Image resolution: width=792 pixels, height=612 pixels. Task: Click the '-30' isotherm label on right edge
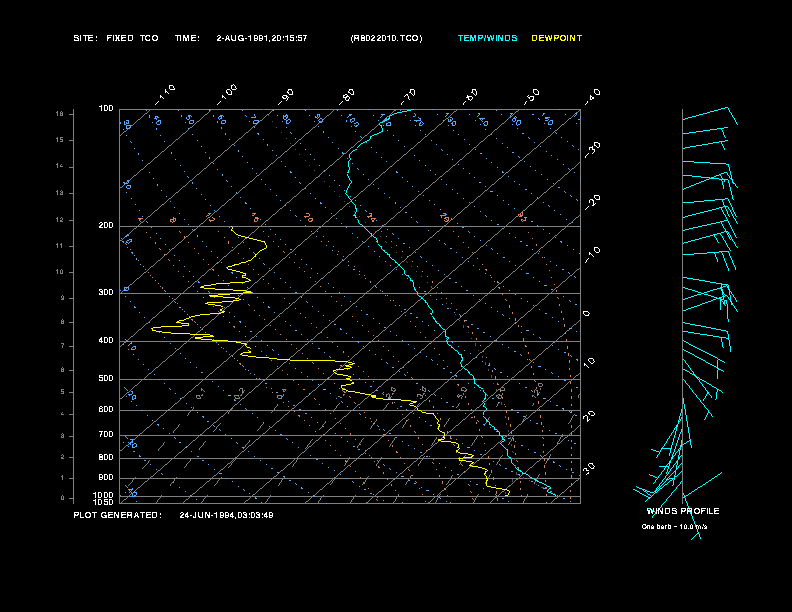click(x=593, y=149)
